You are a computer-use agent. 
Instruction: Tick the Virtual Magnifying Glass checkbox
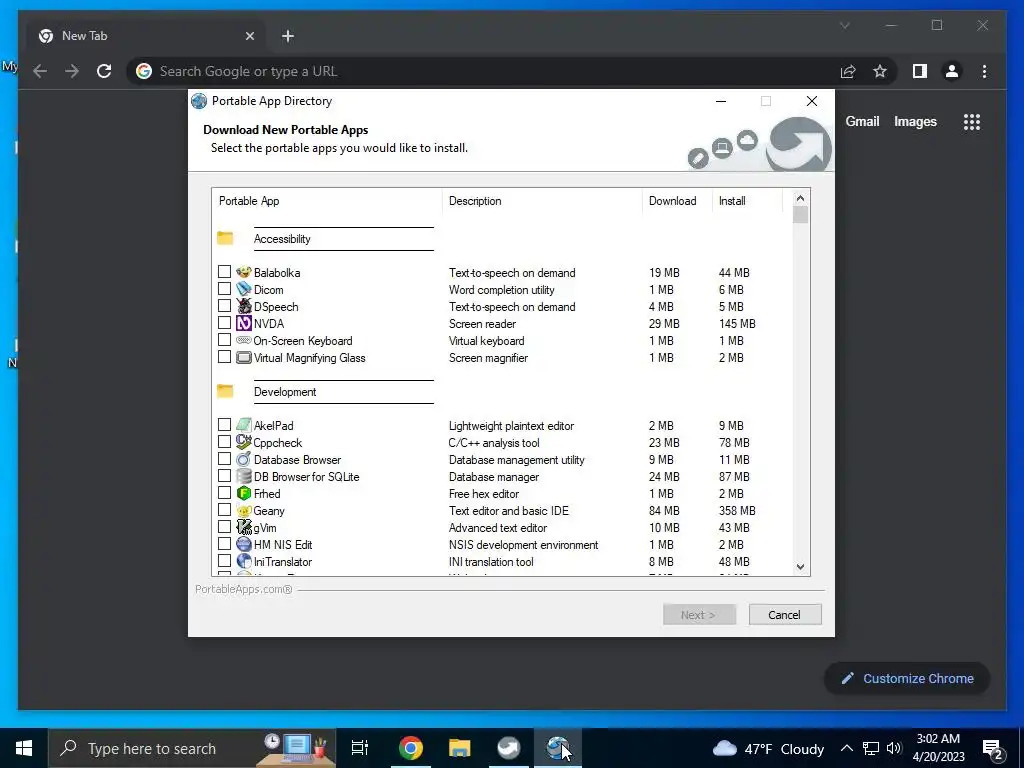point(224,357)
